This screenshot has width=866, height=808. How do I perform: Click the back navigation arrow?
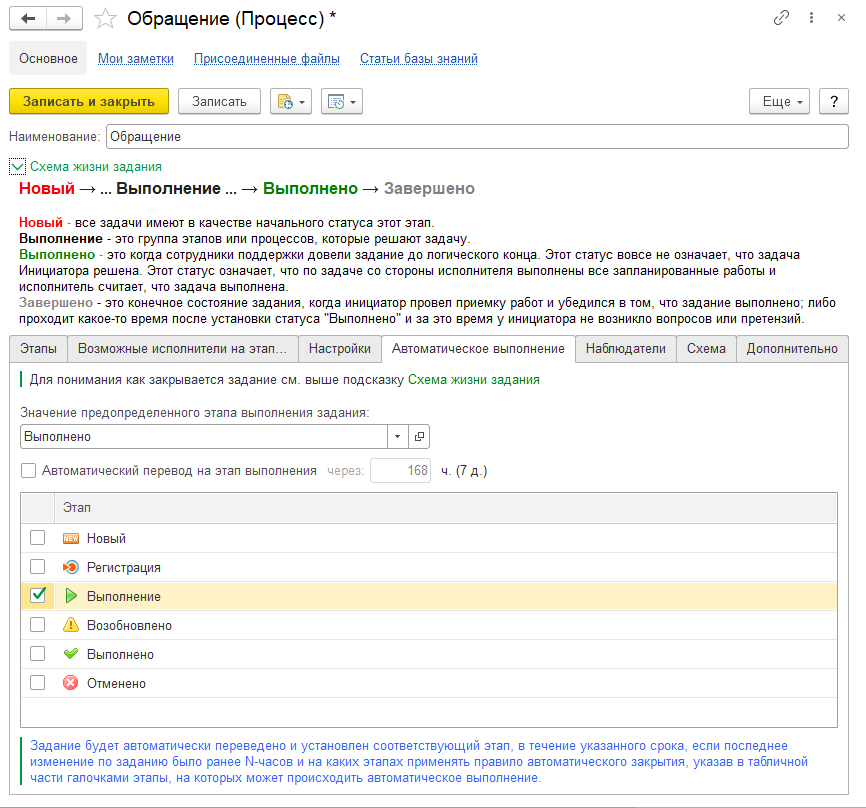click(x=25, y=17)
